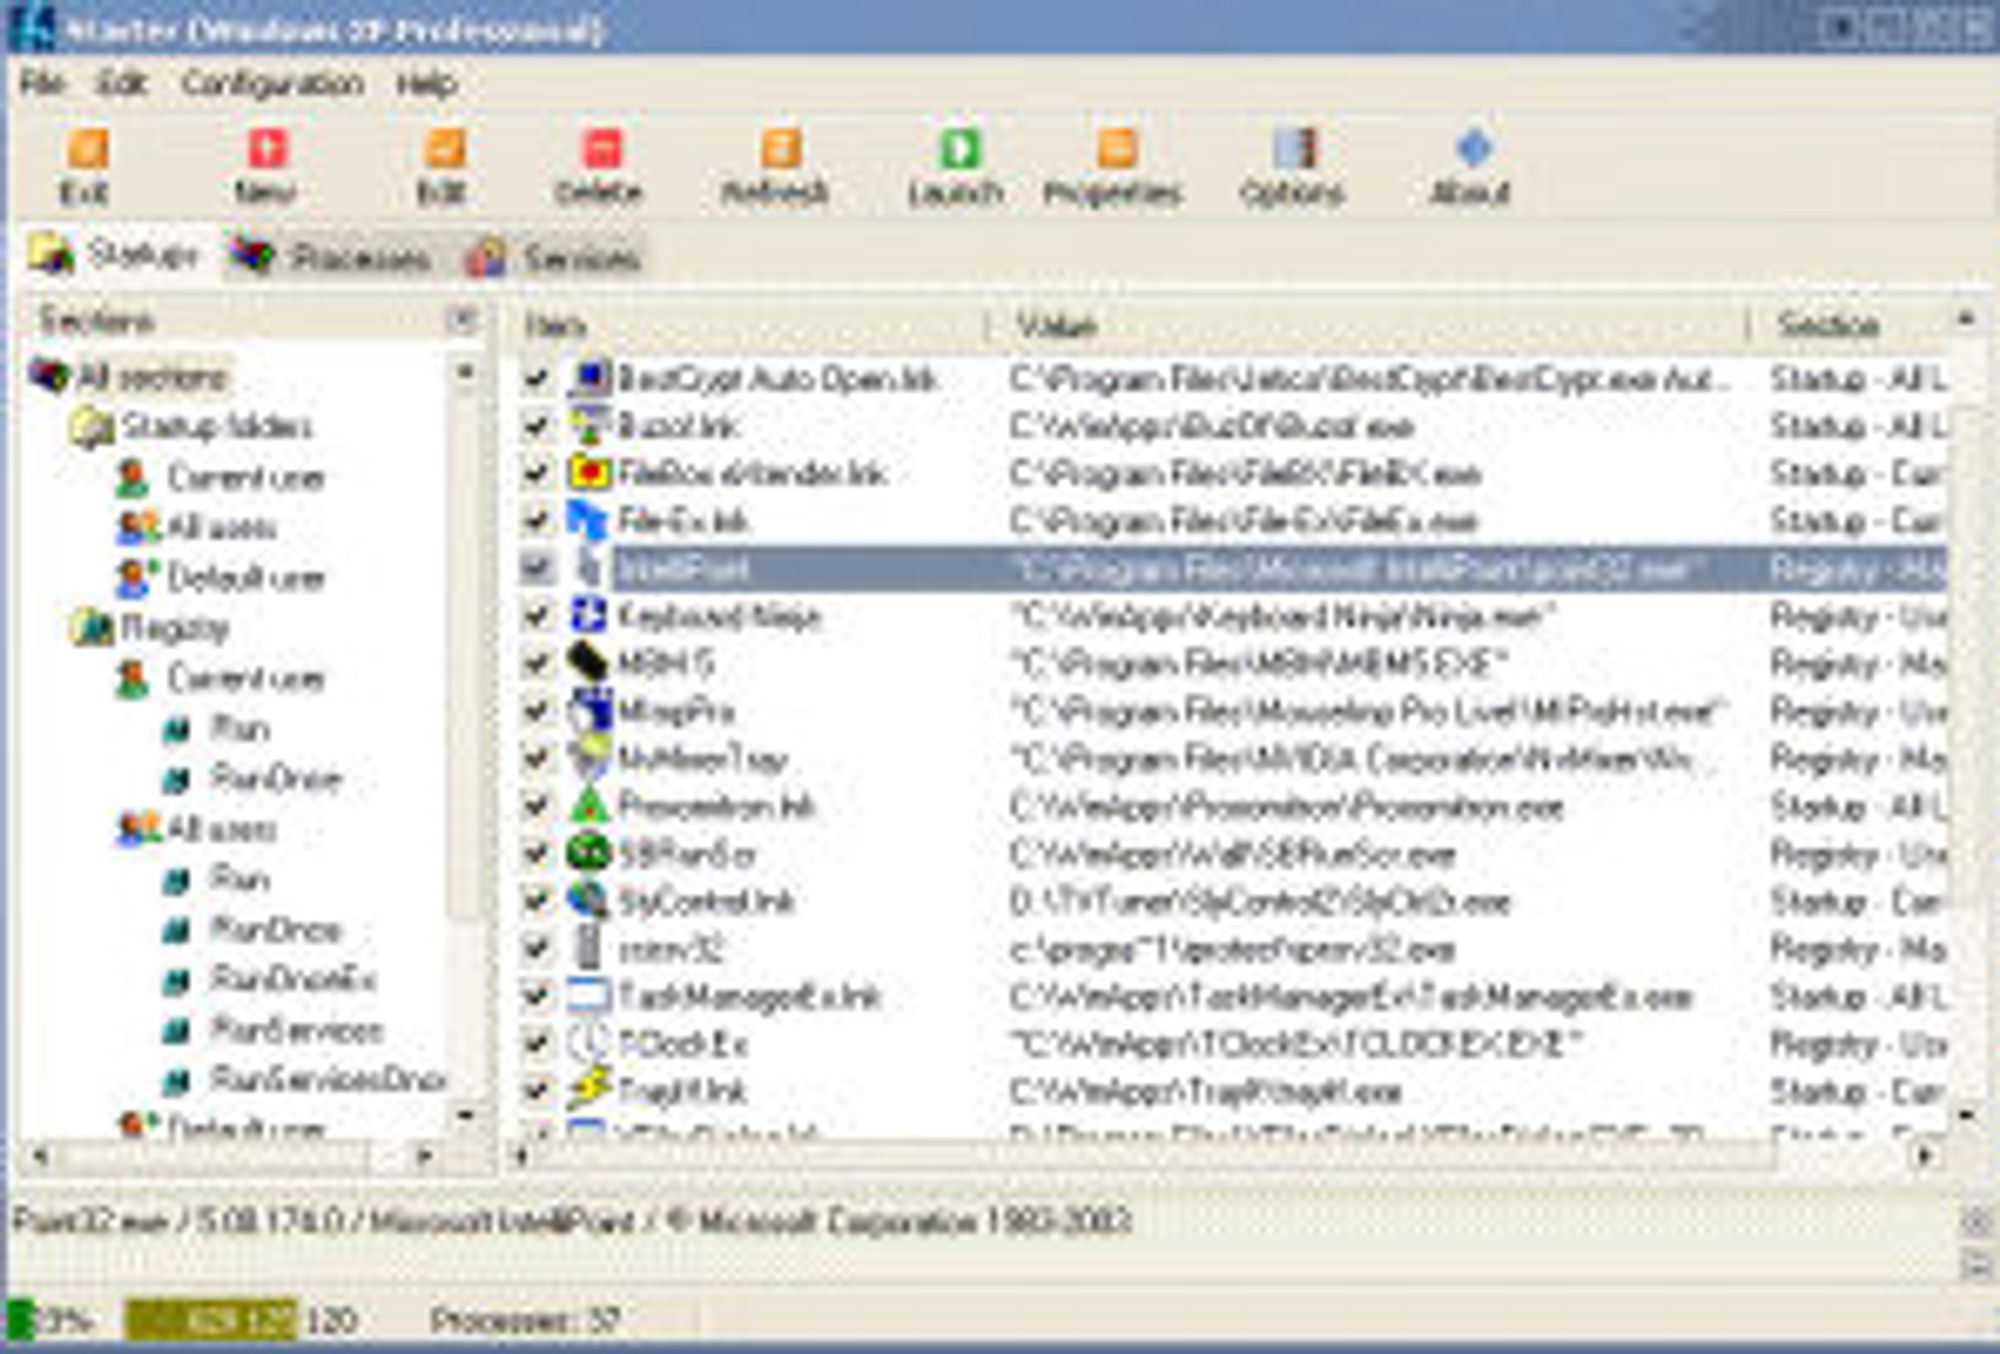Select the sistray32 item icon
Image resolution: width=2000 pixels, height=1354 pixels.
(x=589, y=948)
